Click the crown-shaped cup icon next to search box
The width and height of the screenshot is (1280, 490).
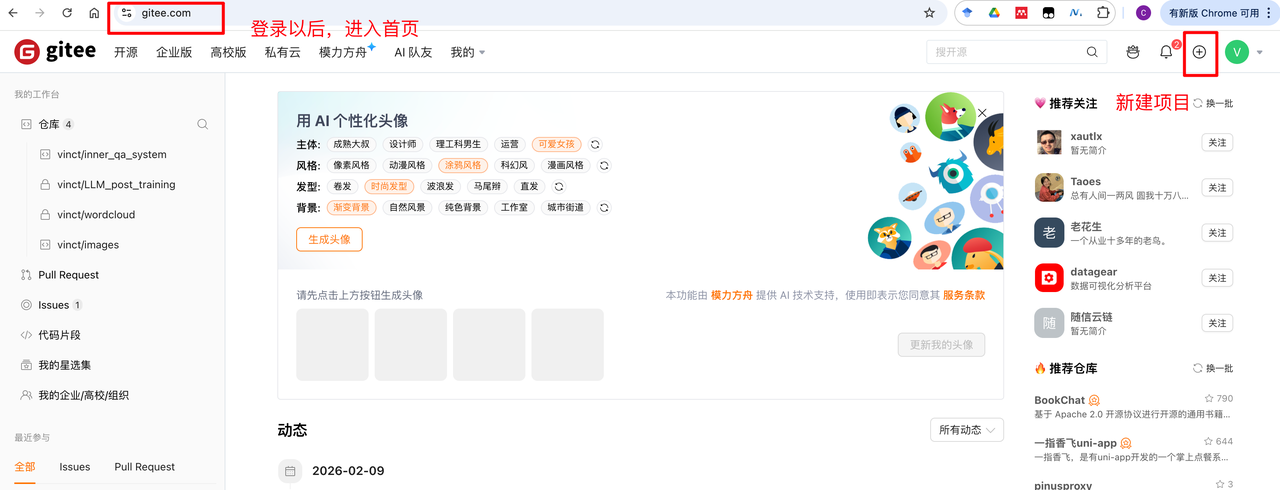tap(1132, 52)
